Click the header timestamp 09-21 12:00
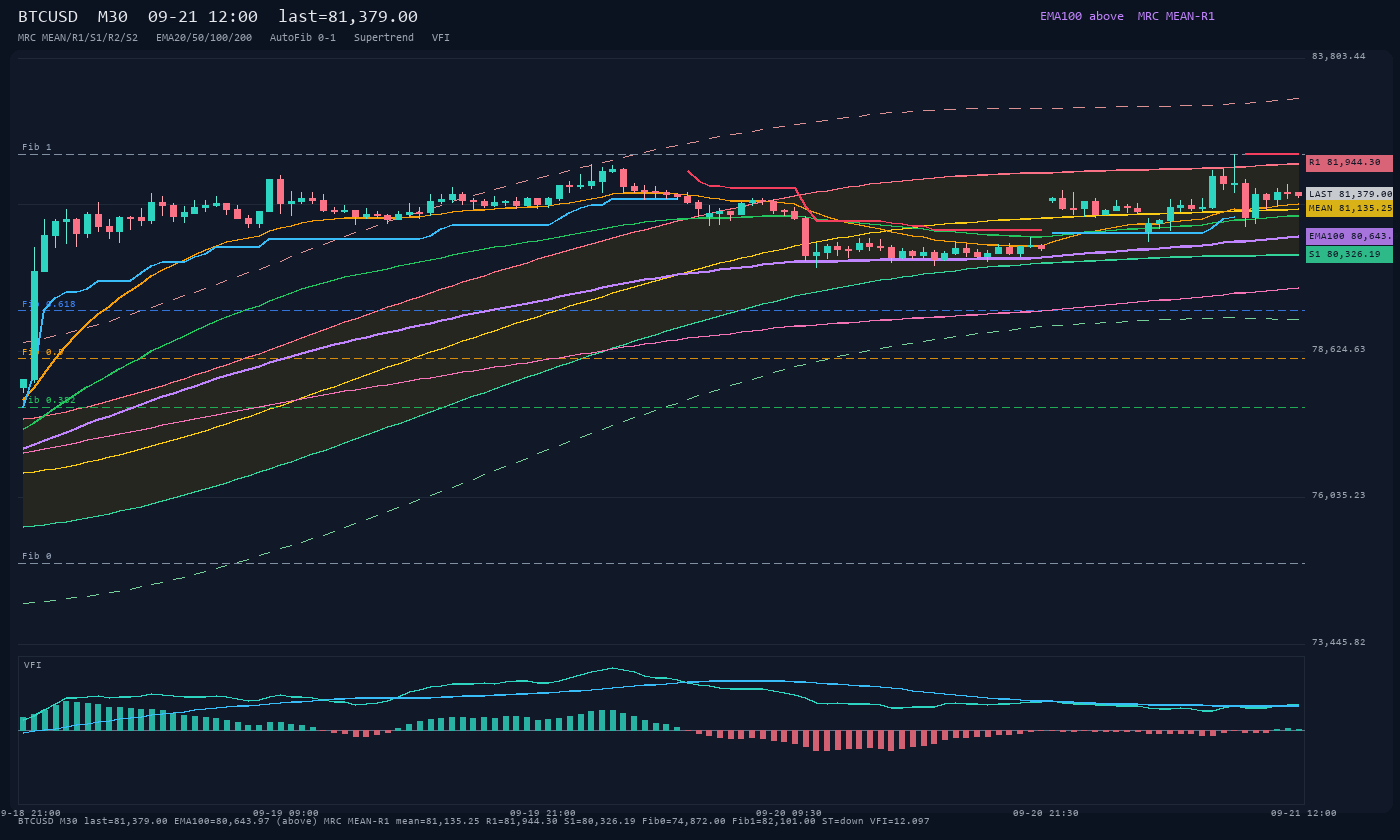1400x840 pixels. point(202,17)
